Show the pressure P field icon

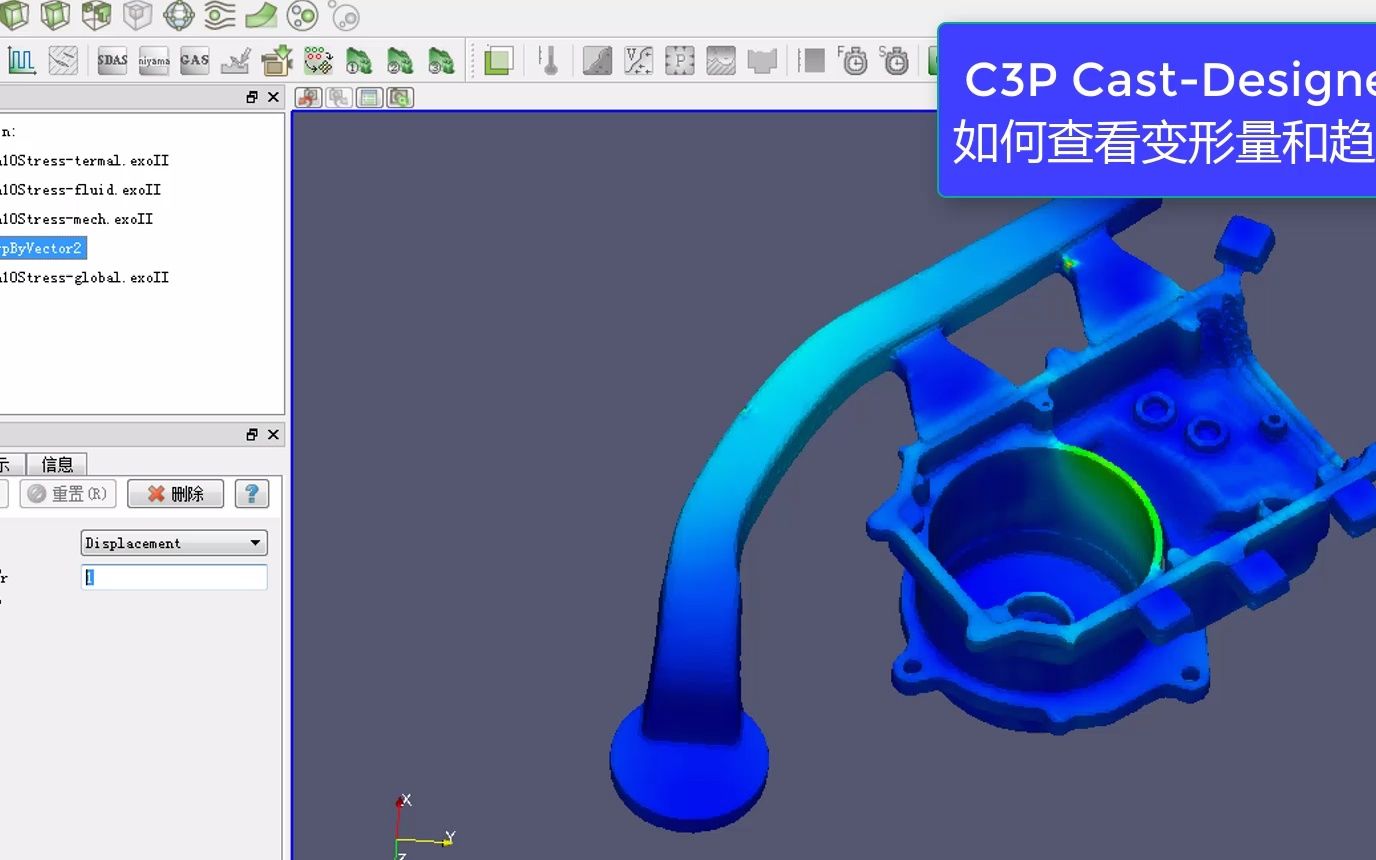click(679, 60)
